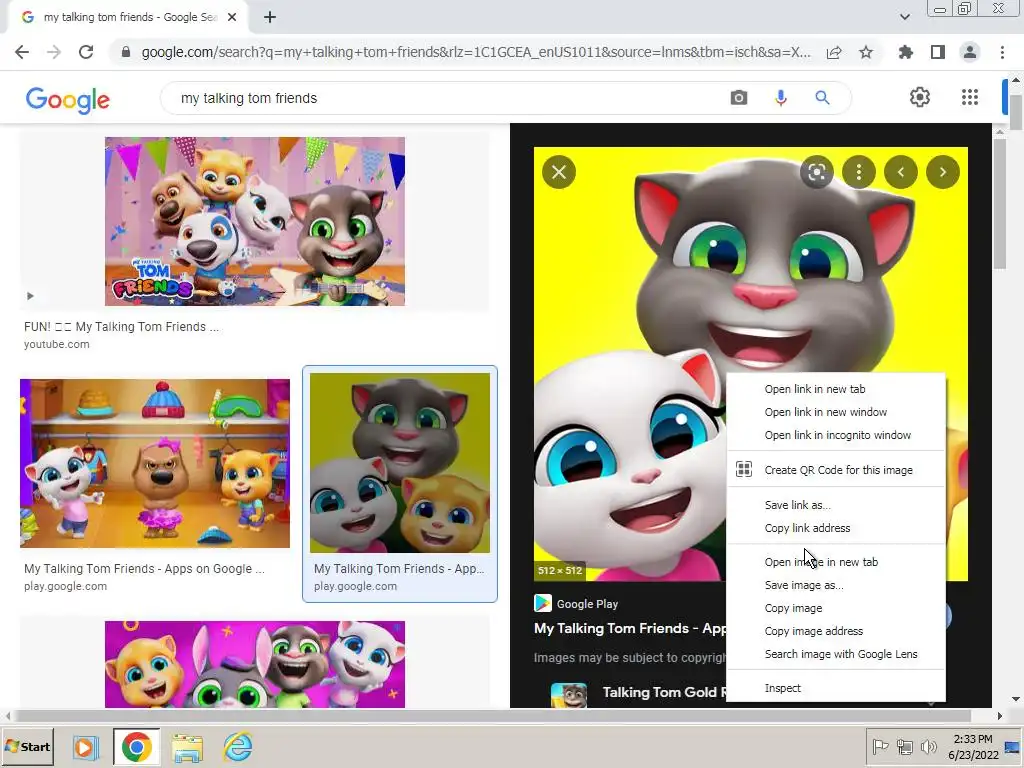This screenshot has width=1024, height=768.
Task: Go to the previous image in the preview
Action: click(901, 172)
